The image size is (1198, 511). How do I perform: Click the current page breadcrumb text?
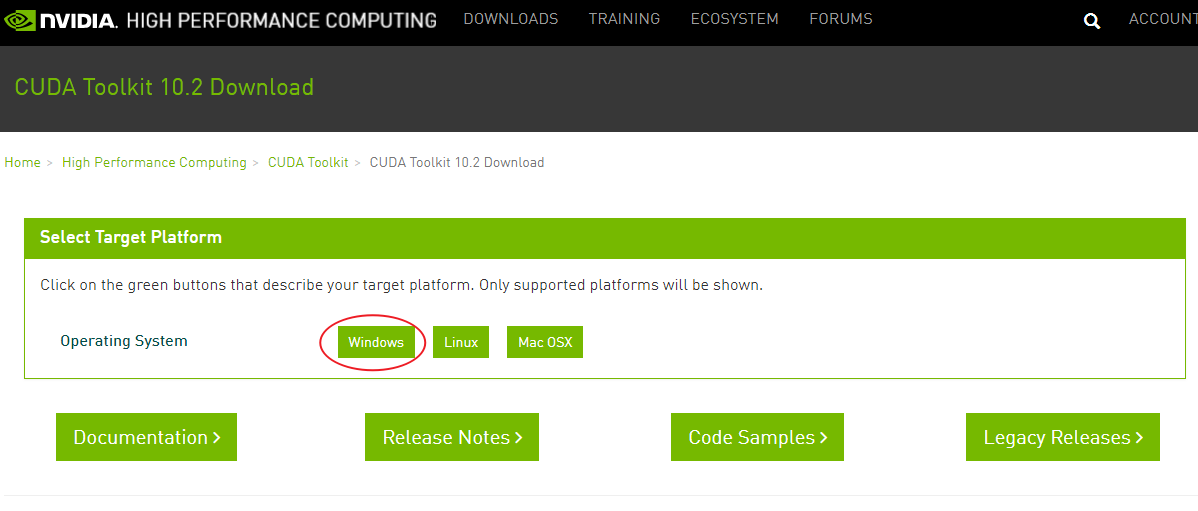tap(457, 163)
